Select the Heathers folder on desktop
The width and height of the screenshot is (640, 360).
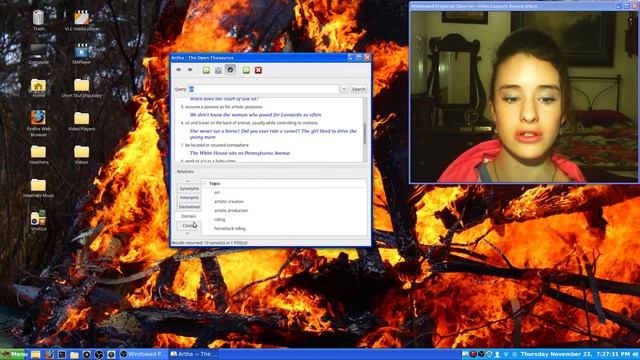[x=38, y=154]
